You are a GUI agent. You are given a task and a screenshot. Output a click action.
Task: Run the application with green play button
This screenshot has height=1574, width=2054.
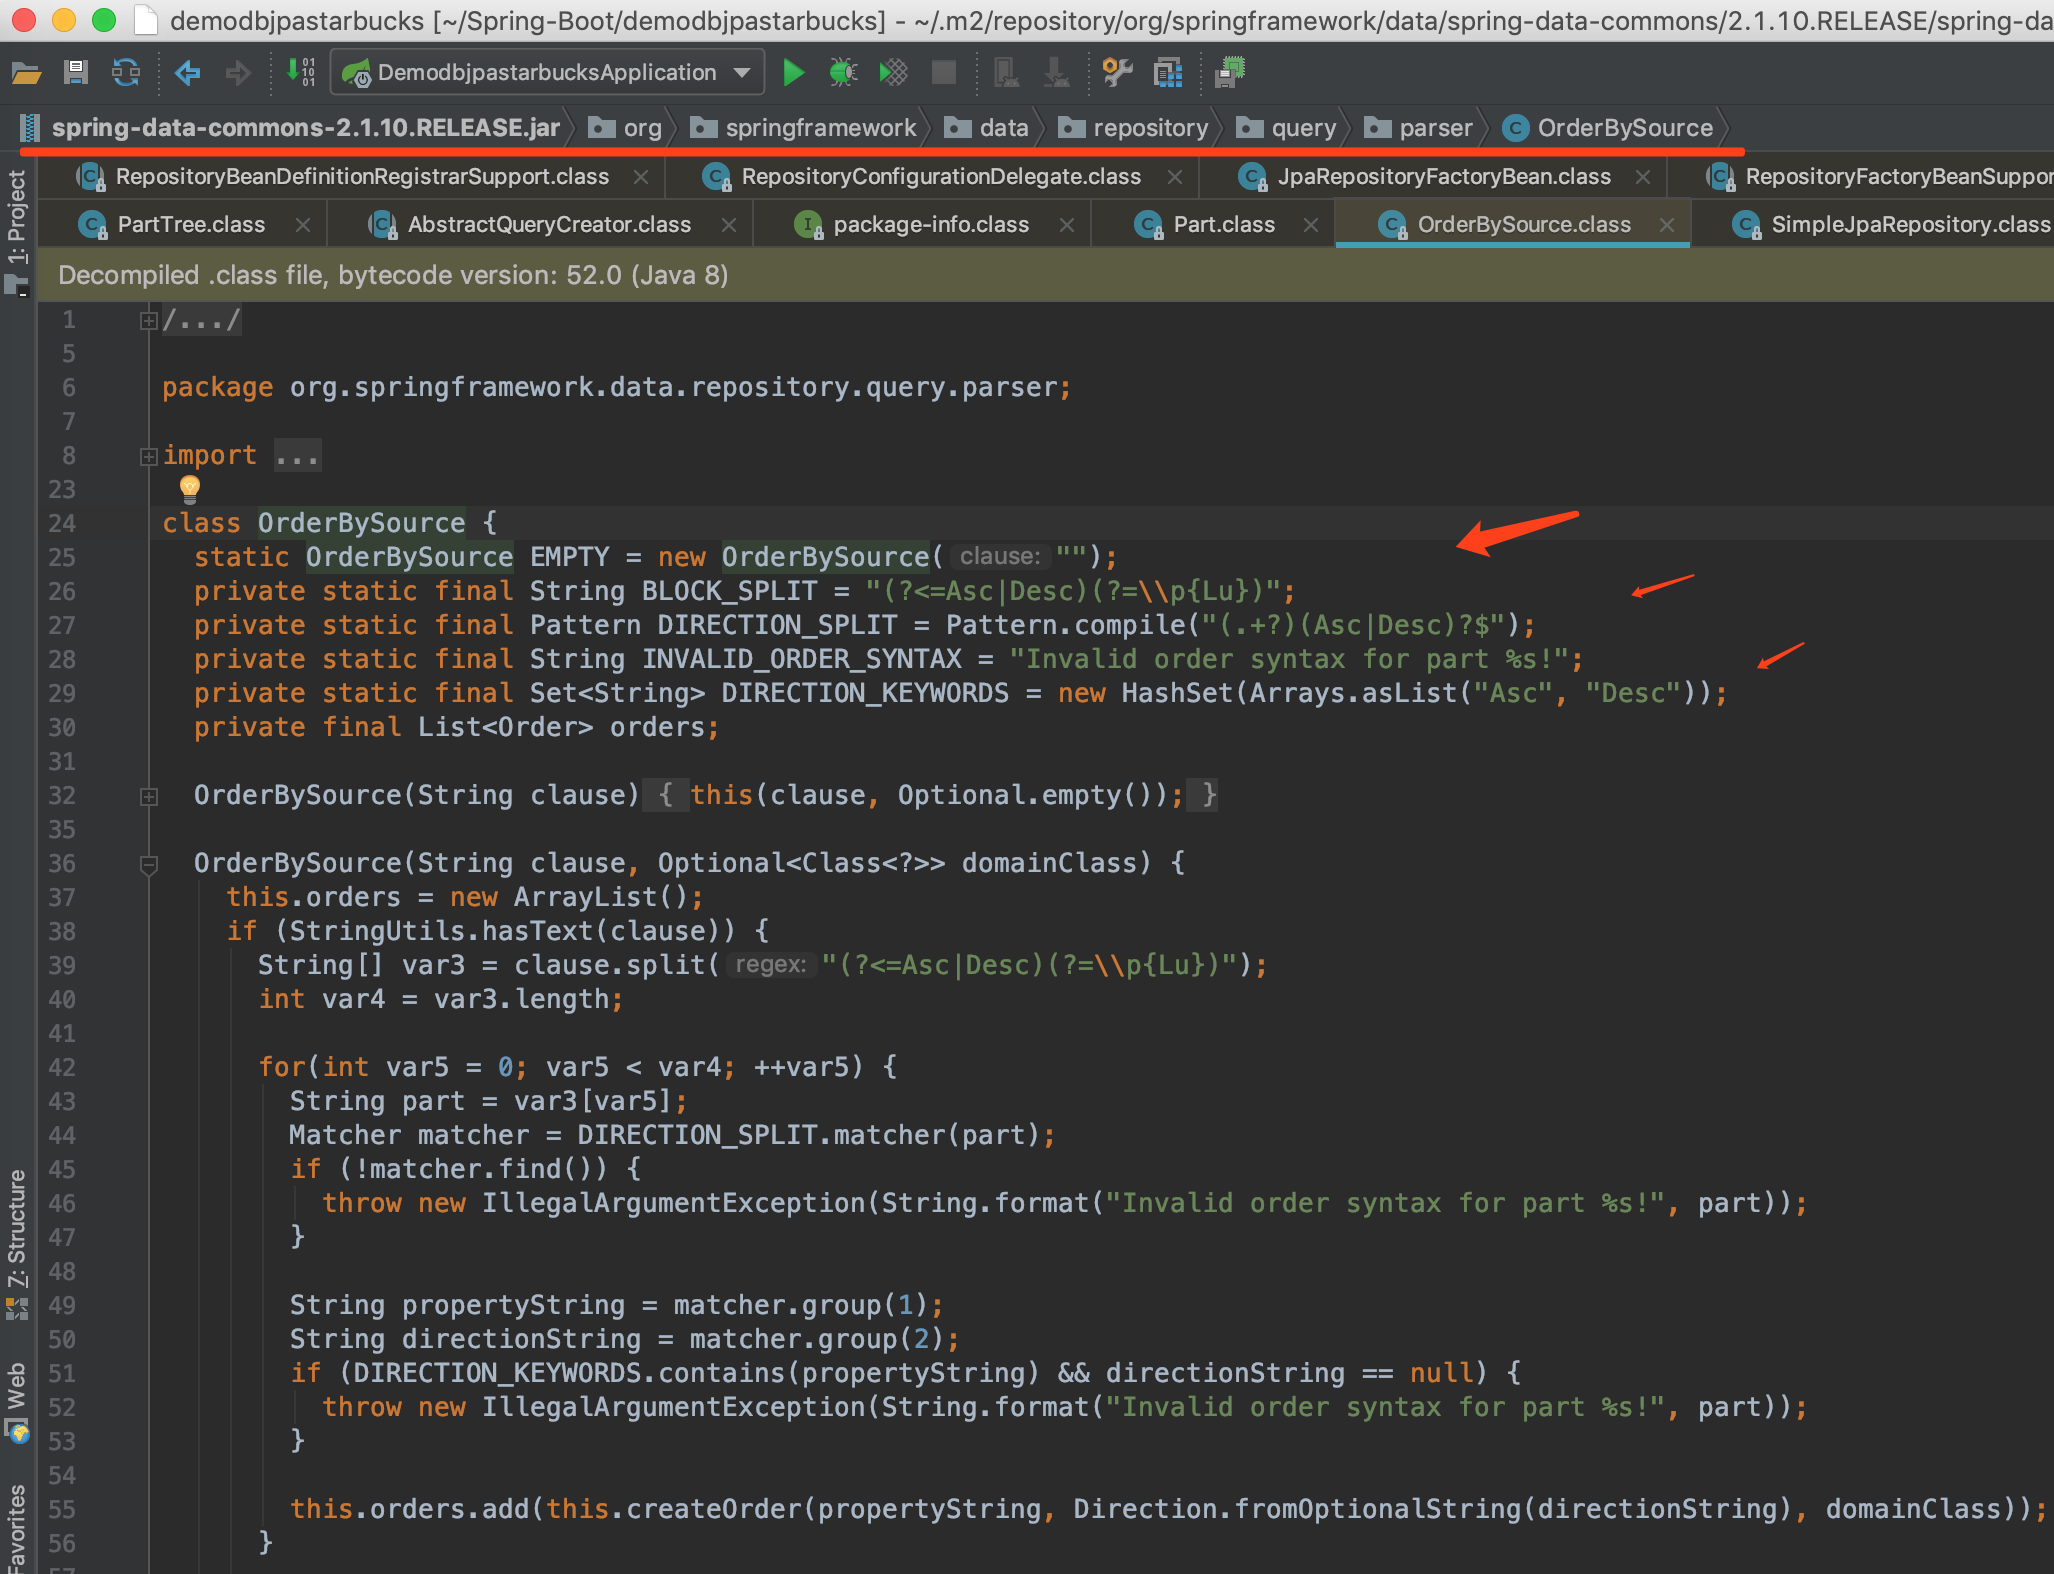pos(794,72)
